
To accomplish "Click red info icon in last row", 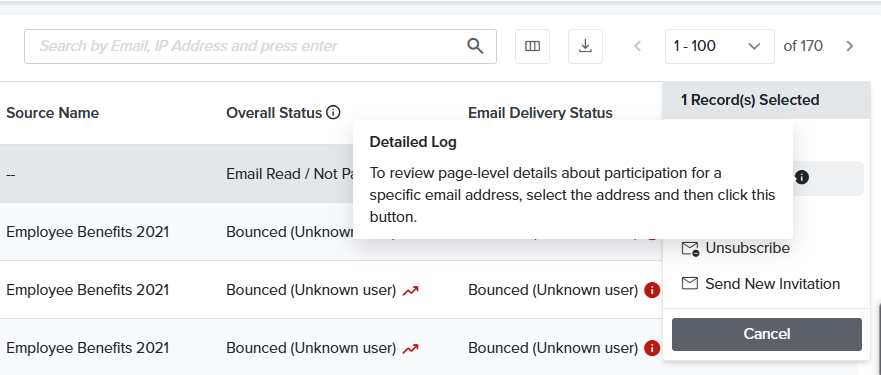I will point(652,348).
